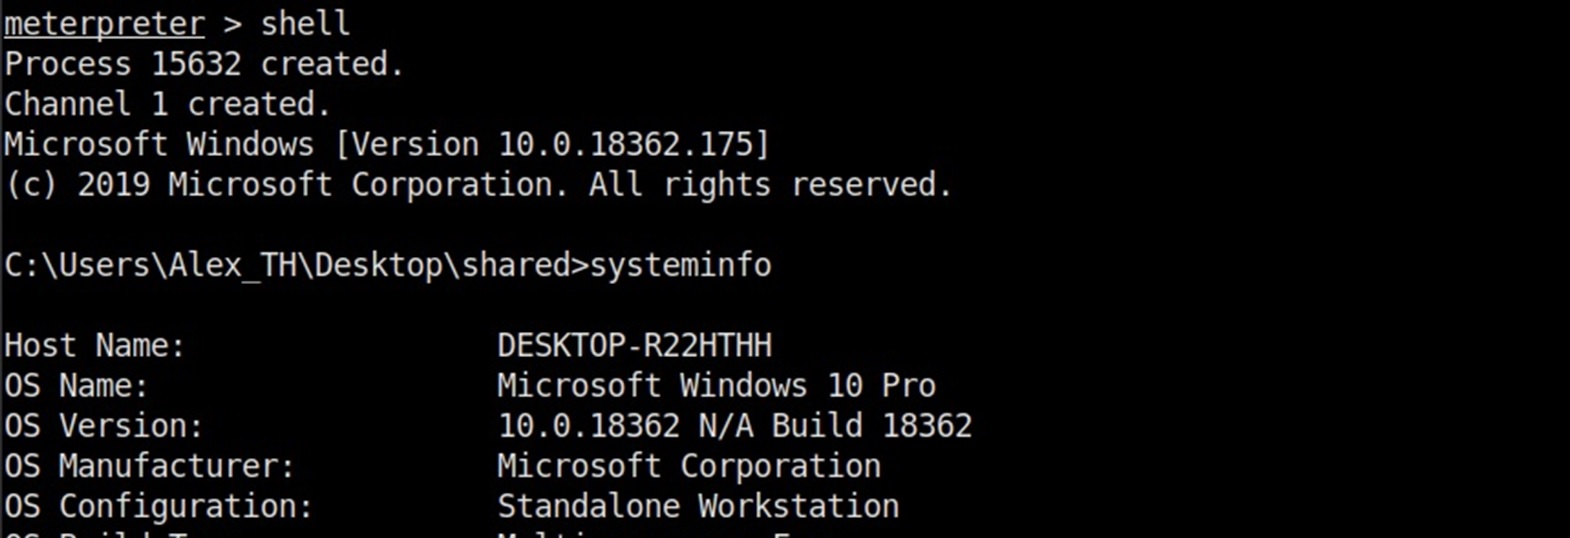Click the 'Build 18362' text in OS Version
The height and width of the screenshot is (538, 1570).
(871, 426)
